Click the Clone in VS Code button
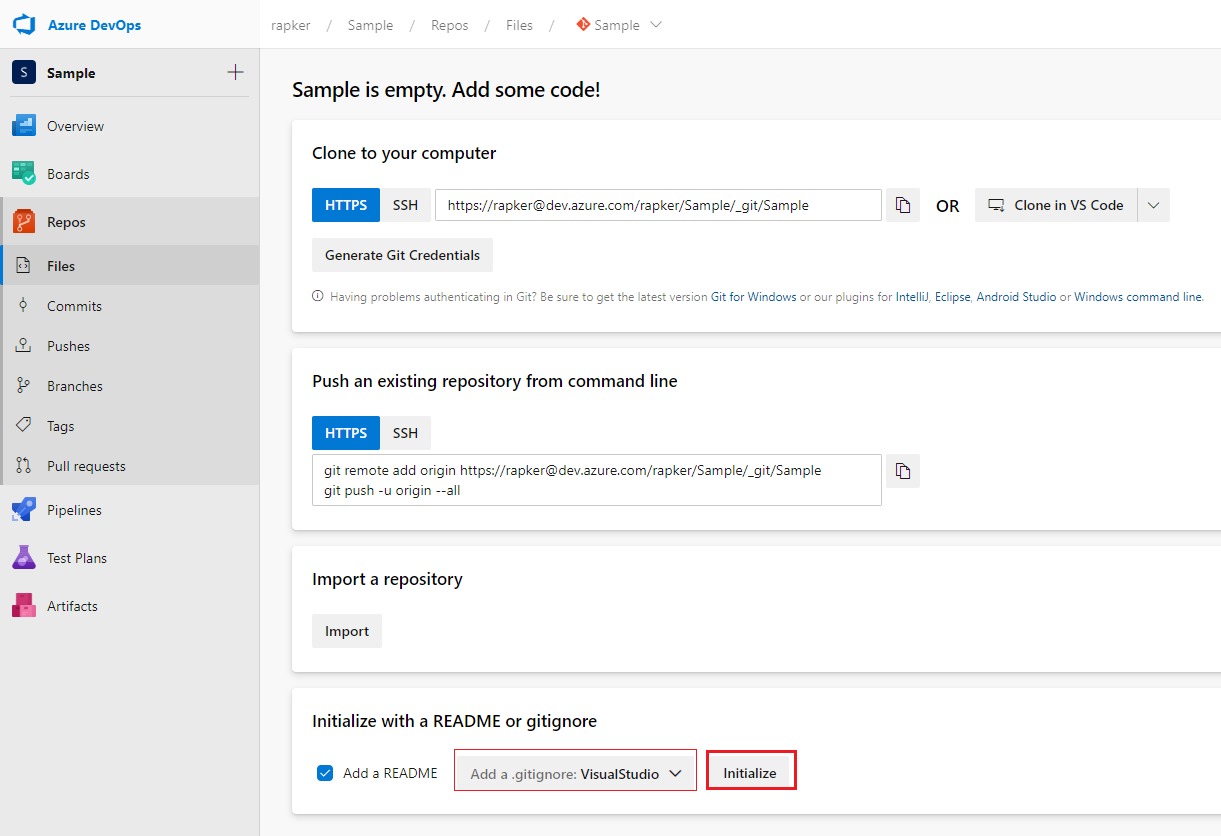Viewport: 1221px width, 836px height. (x=1056, y=205)
